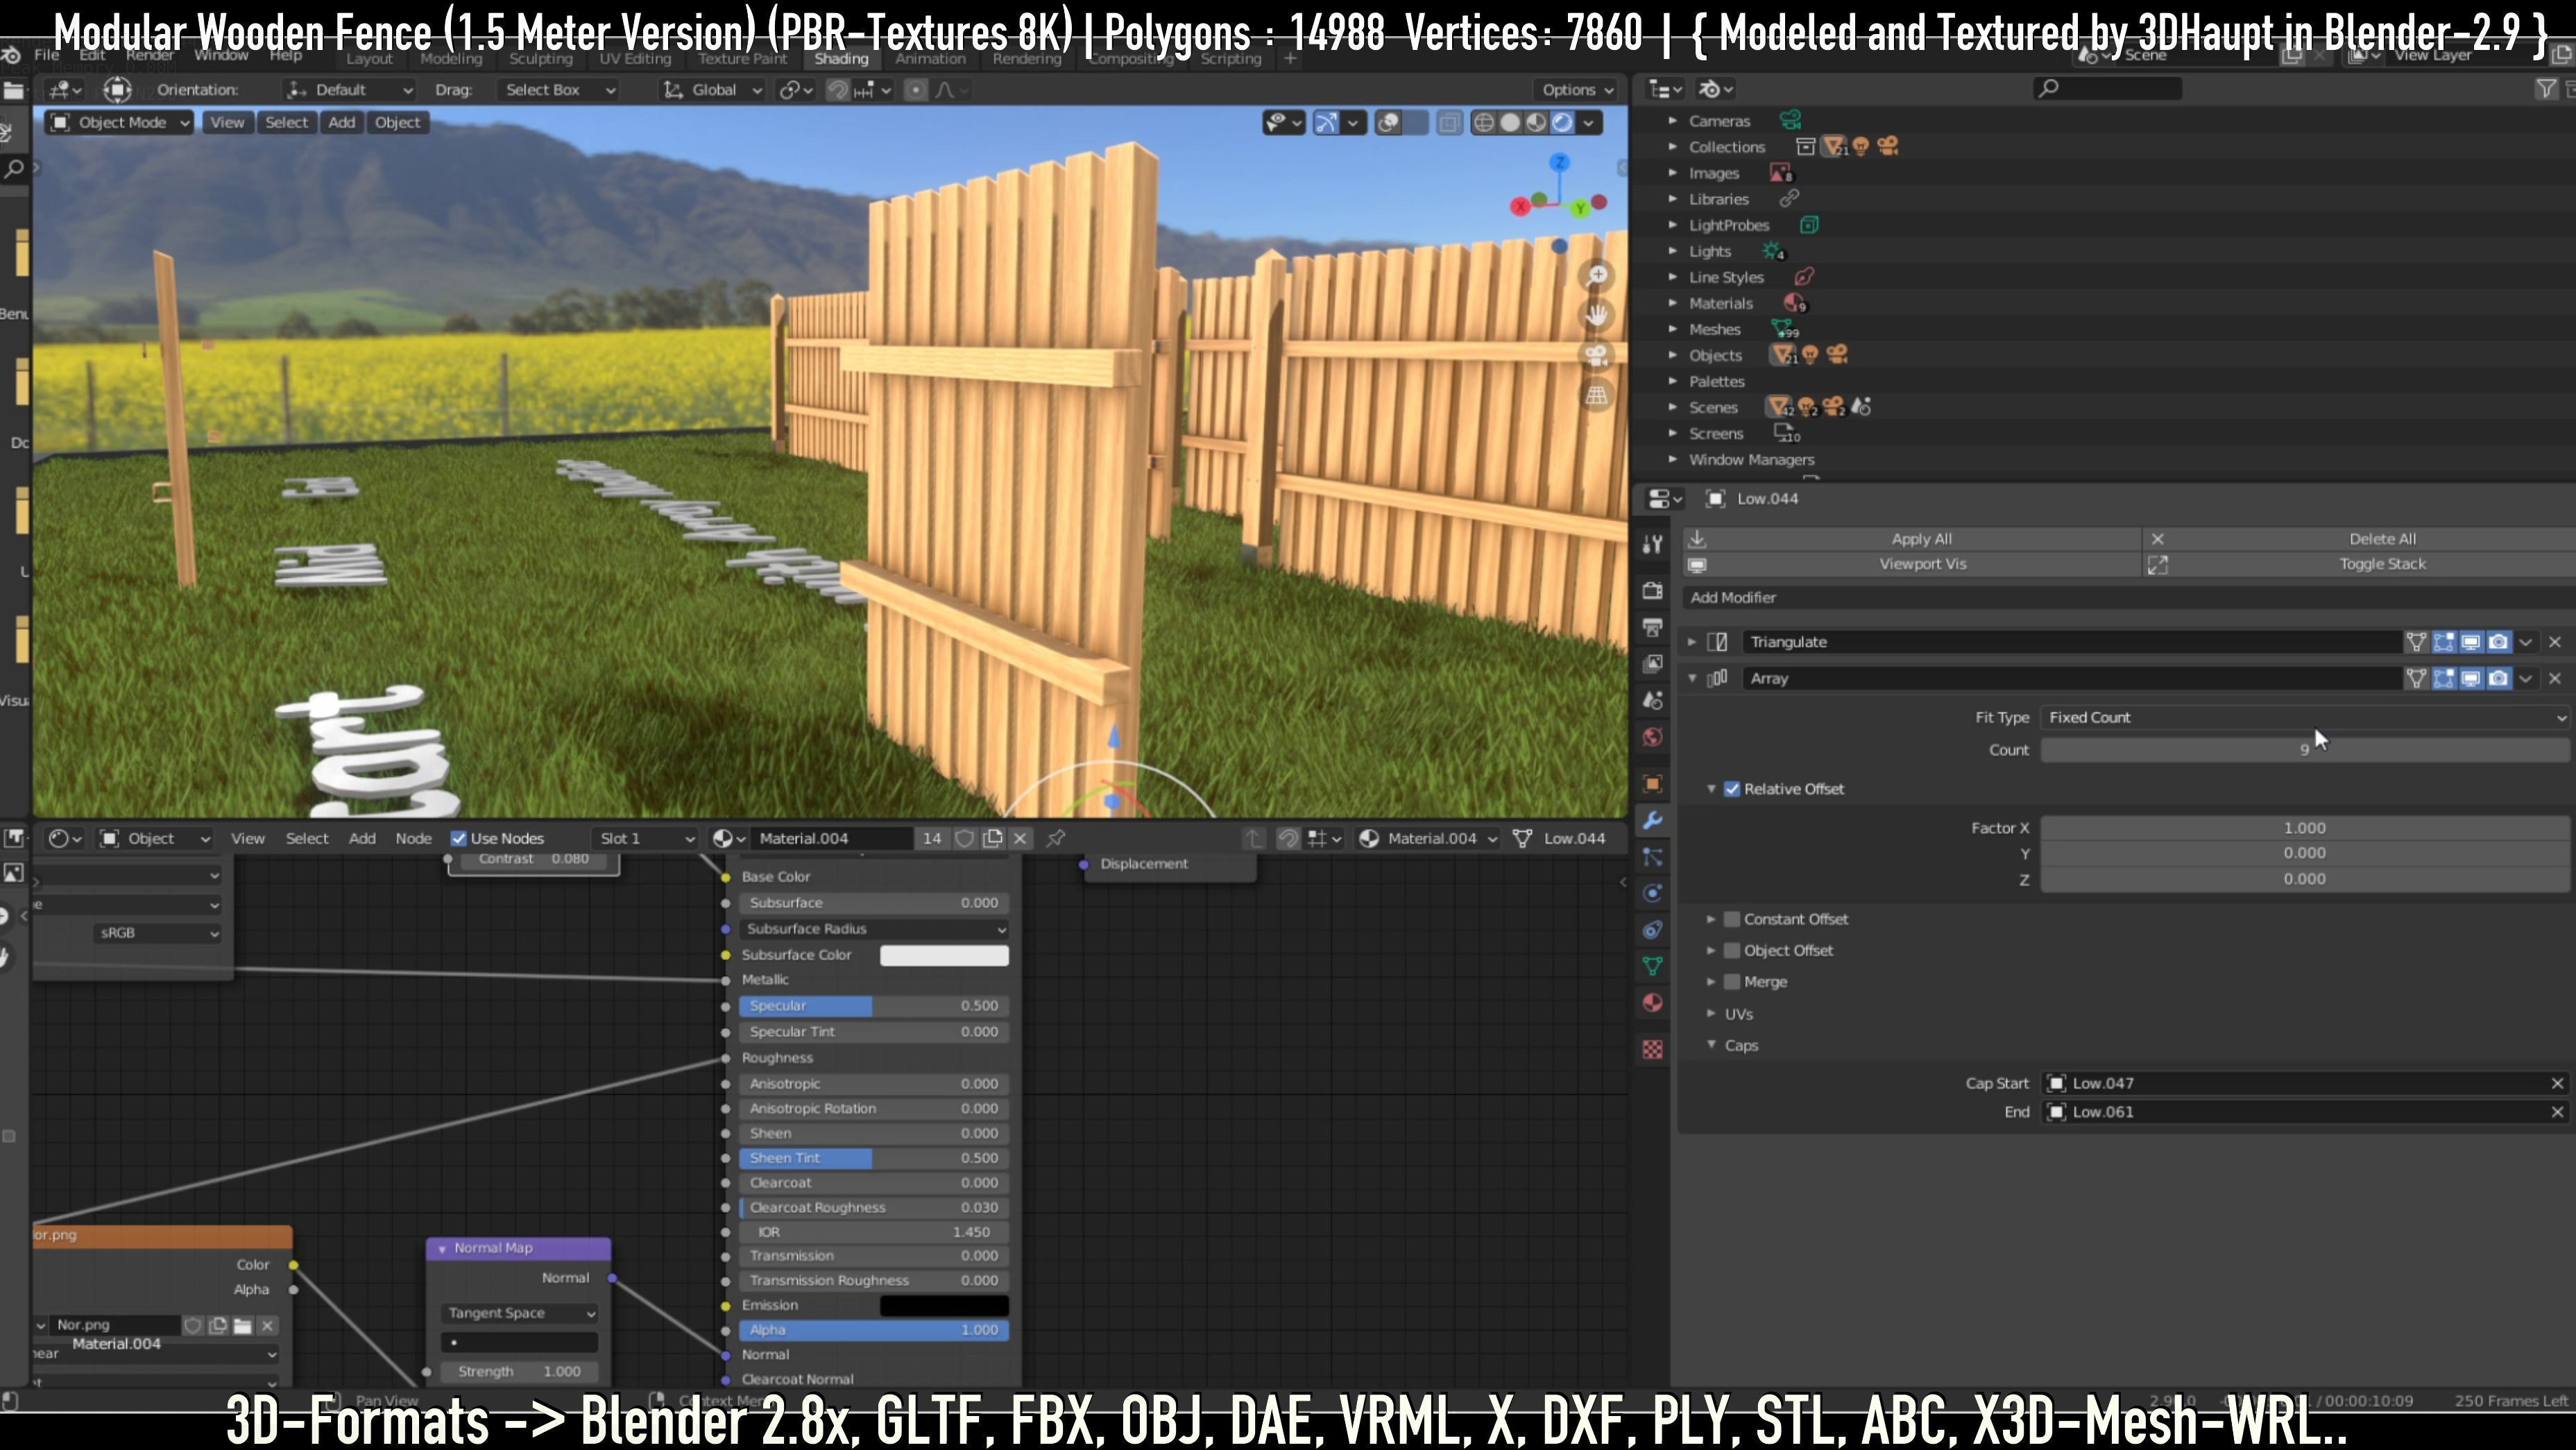Click the viewport zoom magnifier gizmo
Image resolution: width=2576 pixels, height=1450 pixels.
(1597, 275)
